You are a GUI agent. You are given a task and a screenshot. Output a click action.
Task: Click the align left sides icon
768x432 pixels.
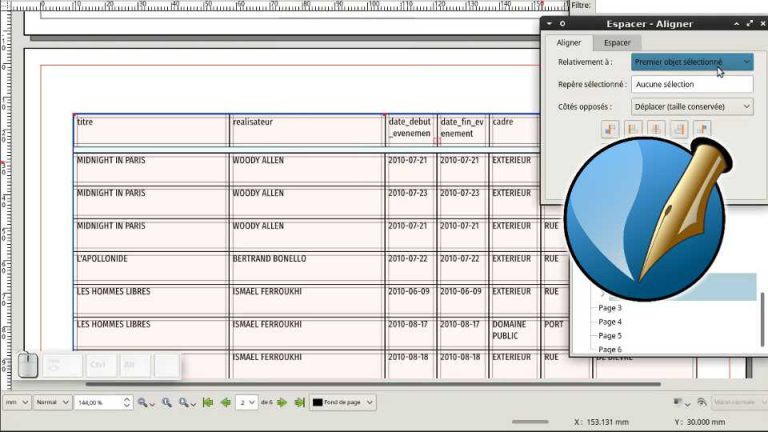pyautogui.click(x=633, y=129)
